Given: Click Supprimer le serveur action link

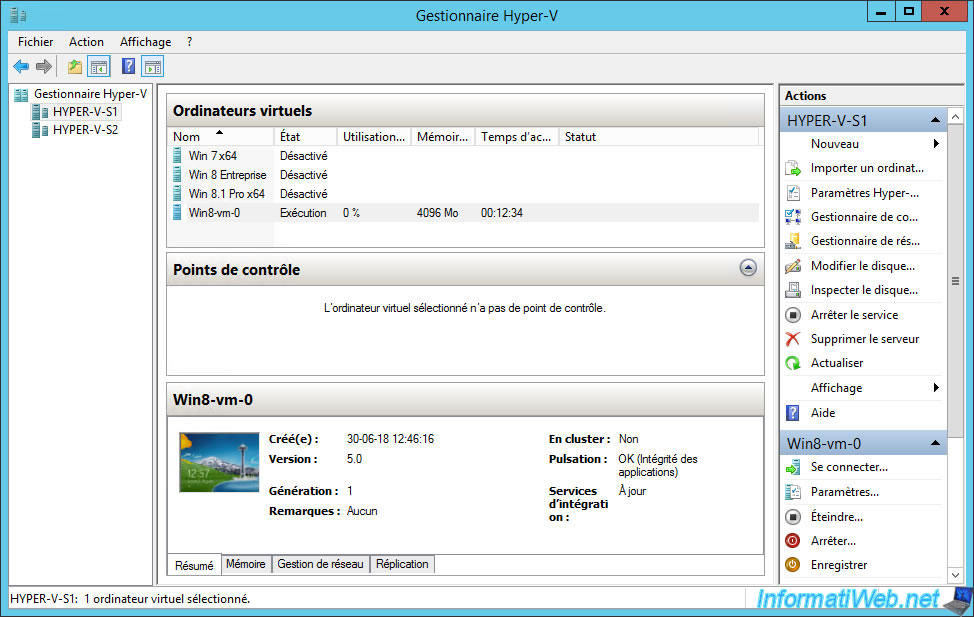Looking at the screenshot, I should click(x=865, y=339).
